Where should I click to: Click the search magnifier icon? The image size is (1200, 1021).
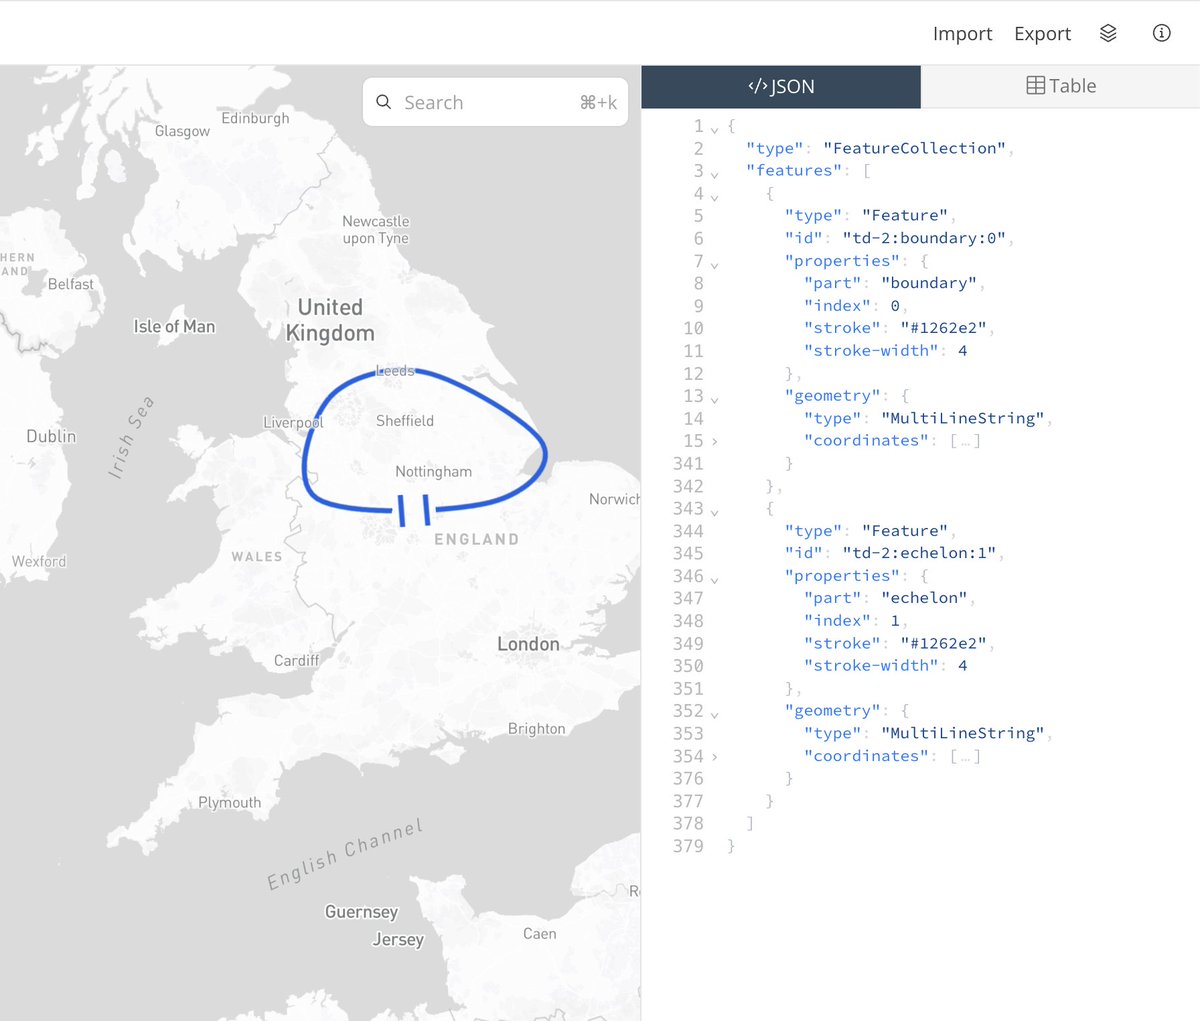(x=383, y=102)
